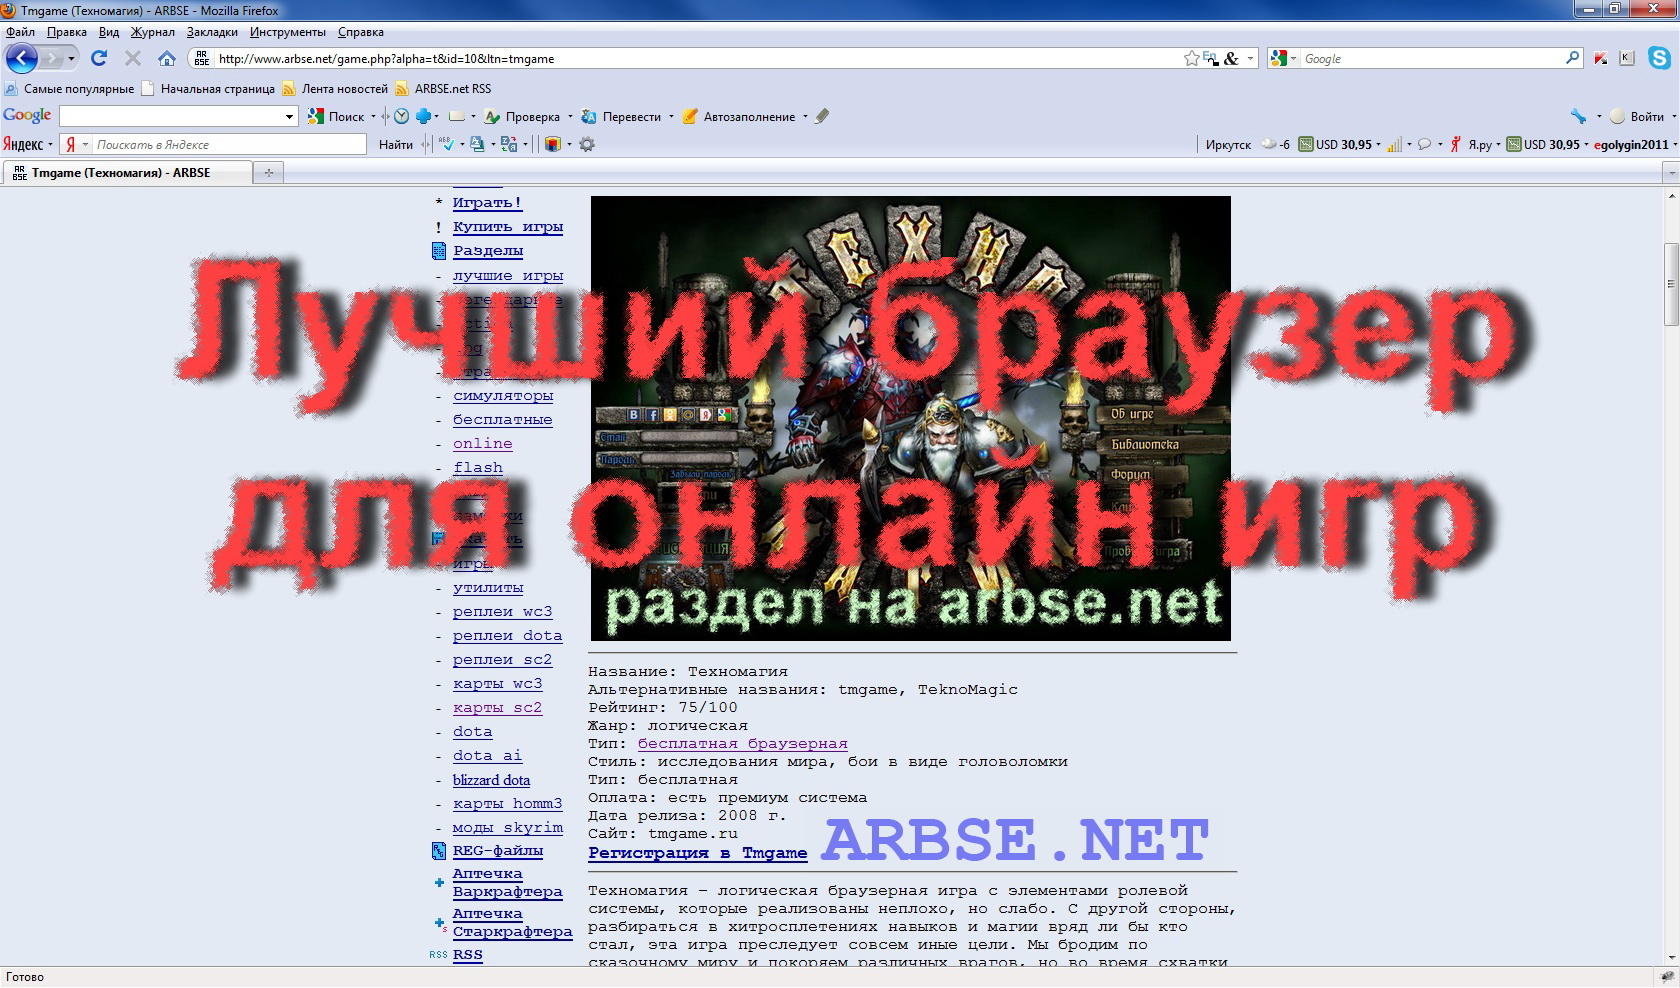Click the Поиск button on Google toolbar
This screenshot has width=1680, height=988.
coord(337,116)
